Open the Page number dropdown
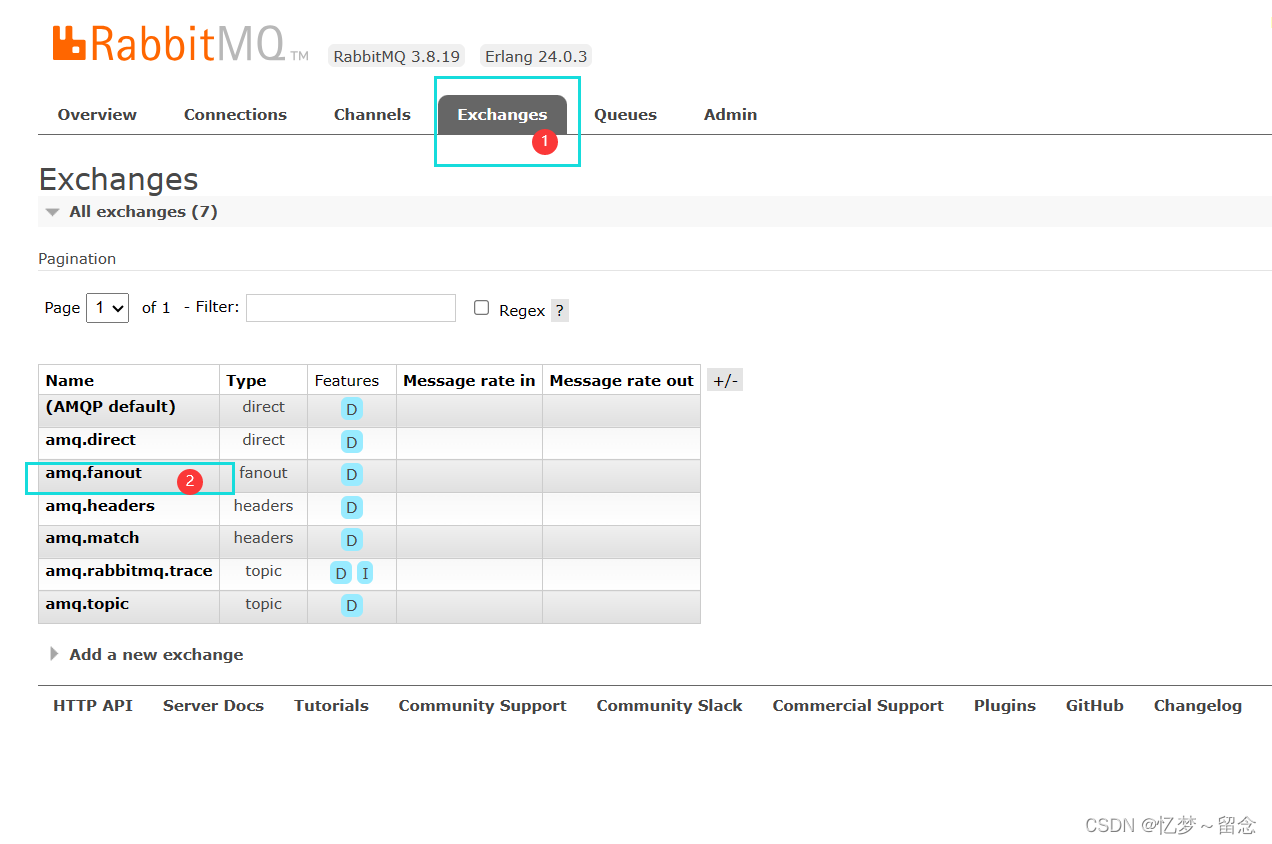The image size is (1272, 844). pyautogui.click(x=107, y=308)
